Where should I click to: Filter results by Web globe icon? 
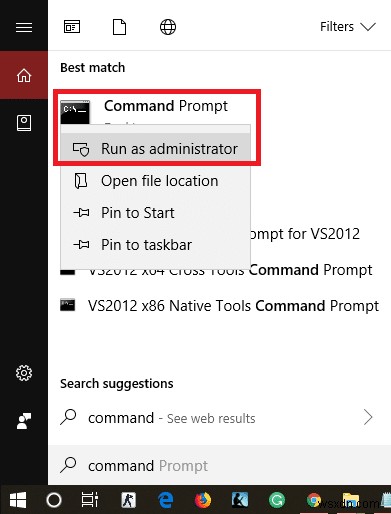pos(168,27)
